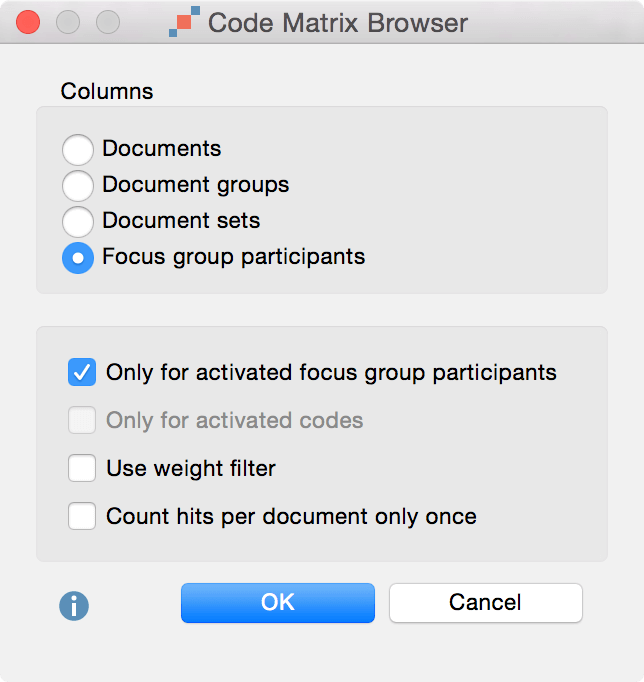This screenshot has height=682, width=644.
Task: Click the Cancel button
Action: click(486, 603)
